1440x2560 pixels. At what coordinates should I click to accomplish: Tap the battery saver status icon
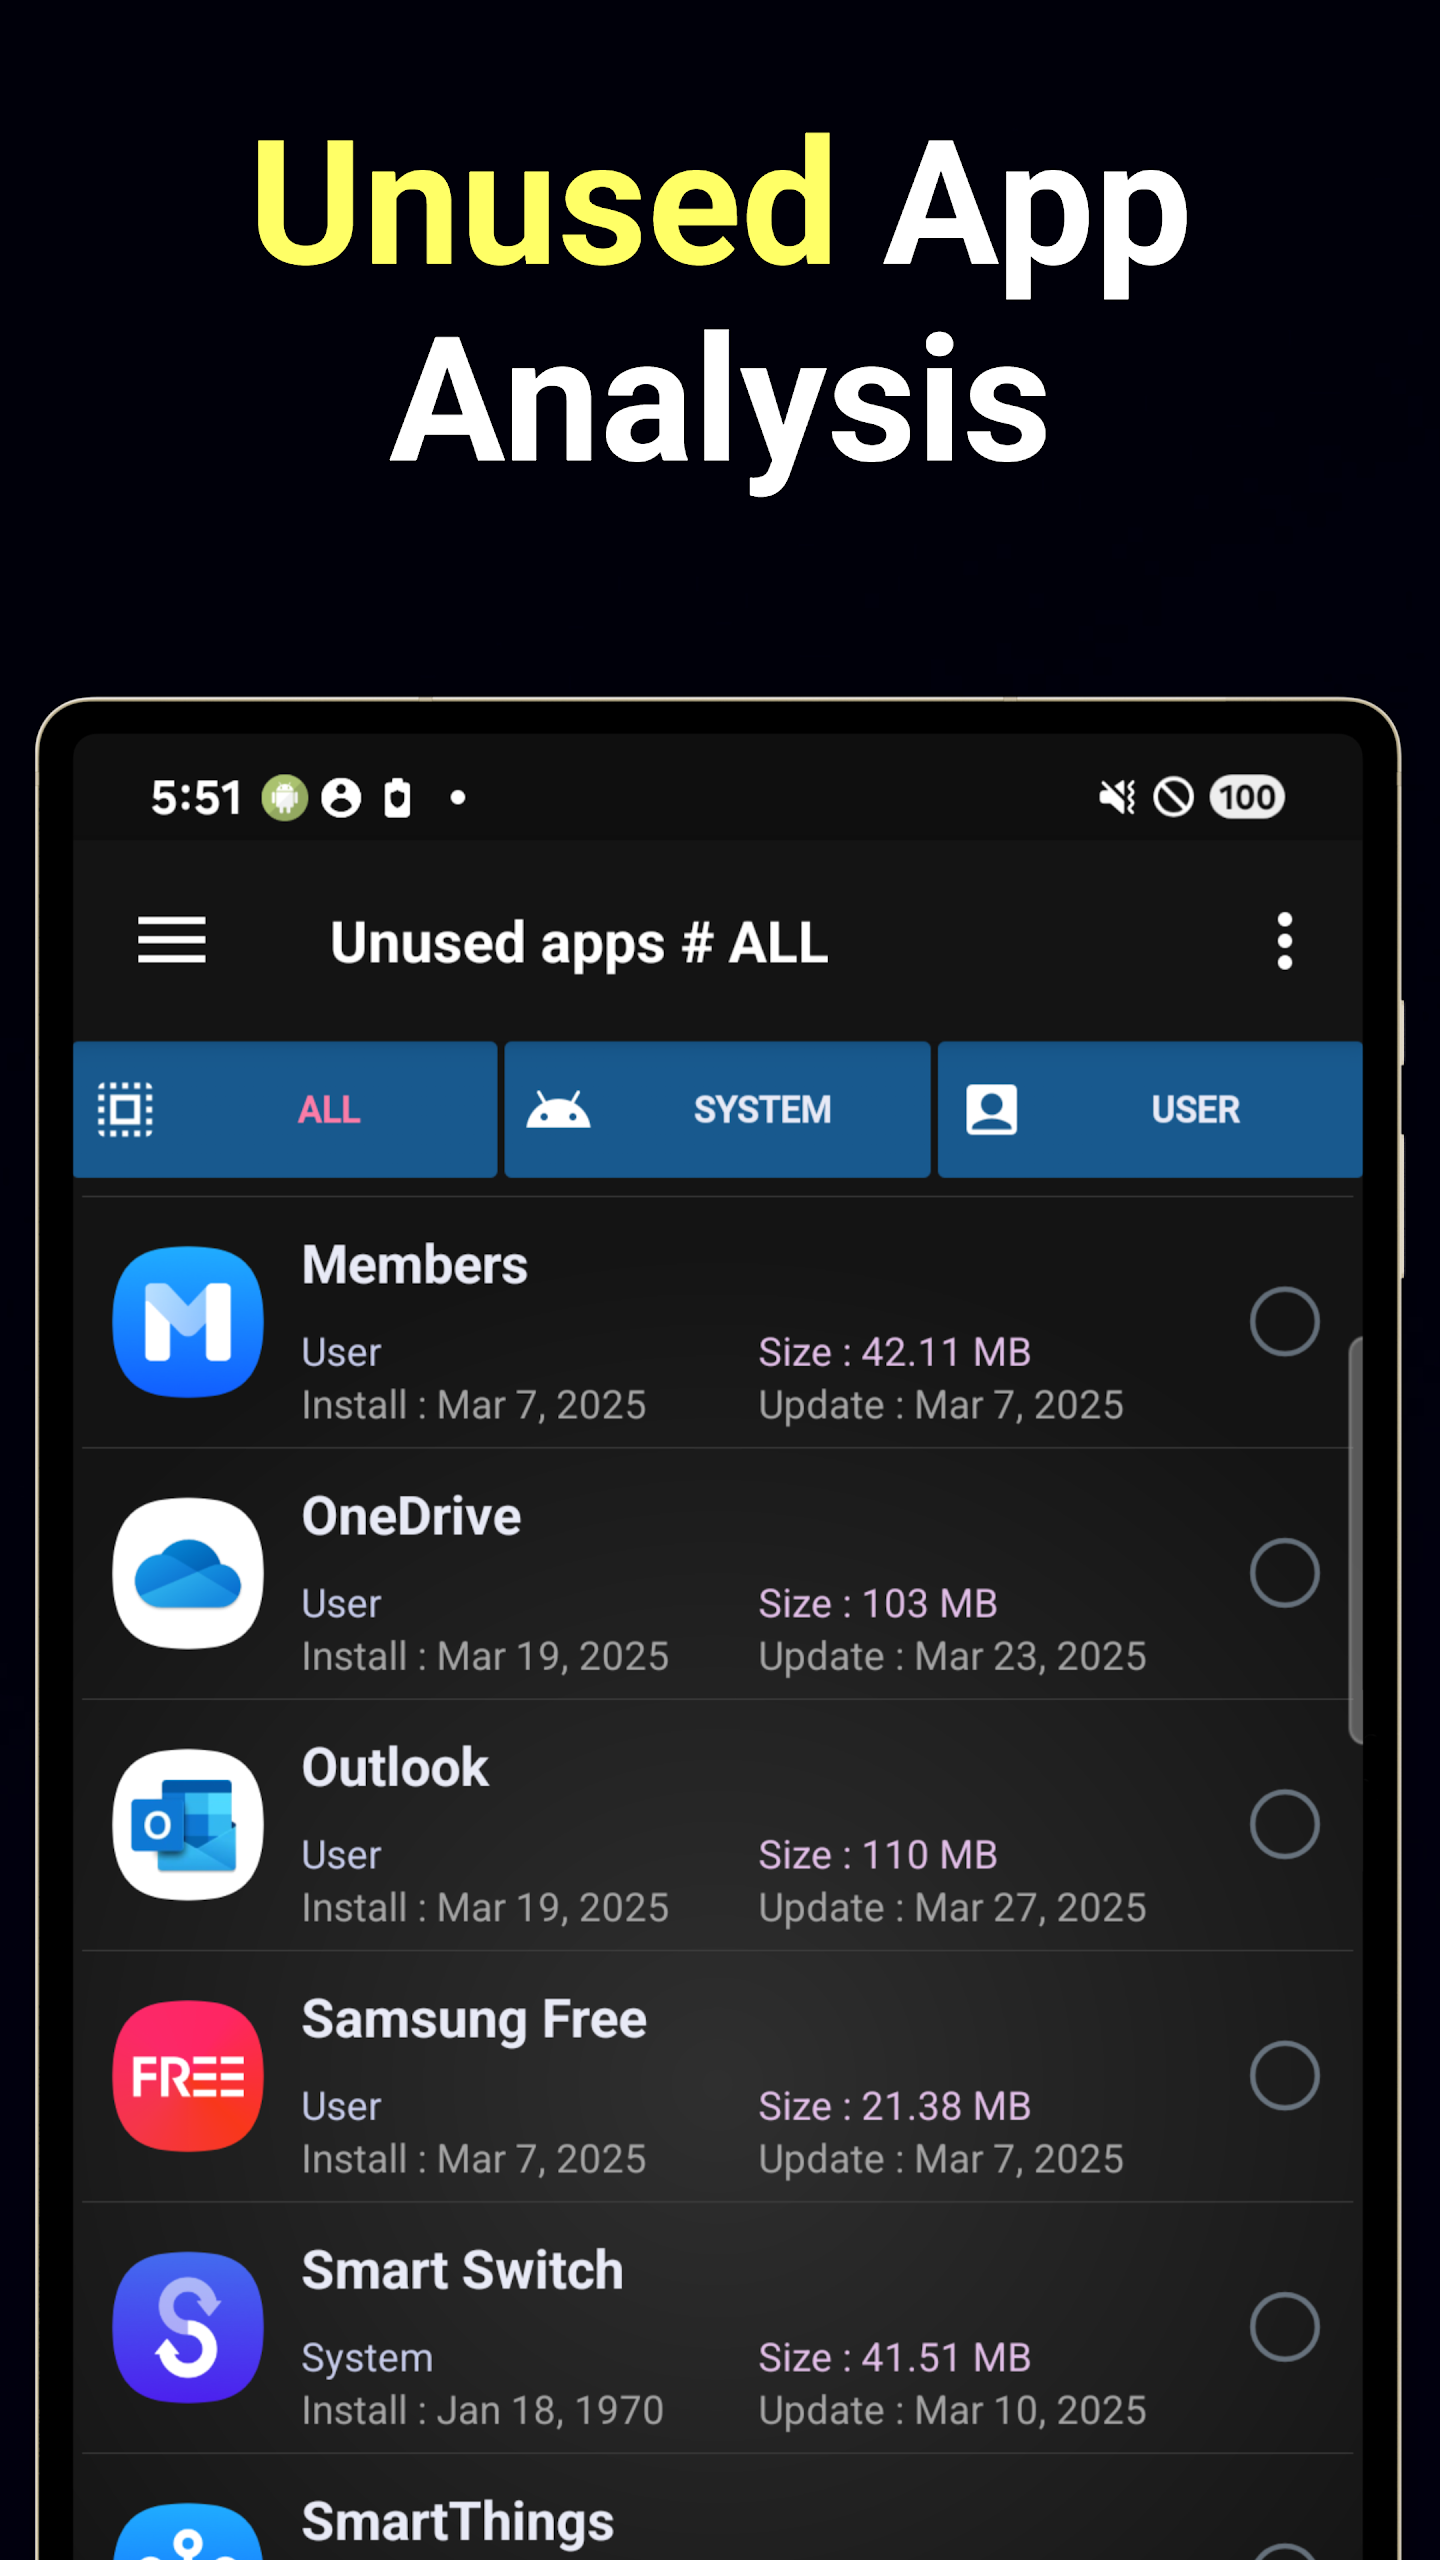pos(397,798)
